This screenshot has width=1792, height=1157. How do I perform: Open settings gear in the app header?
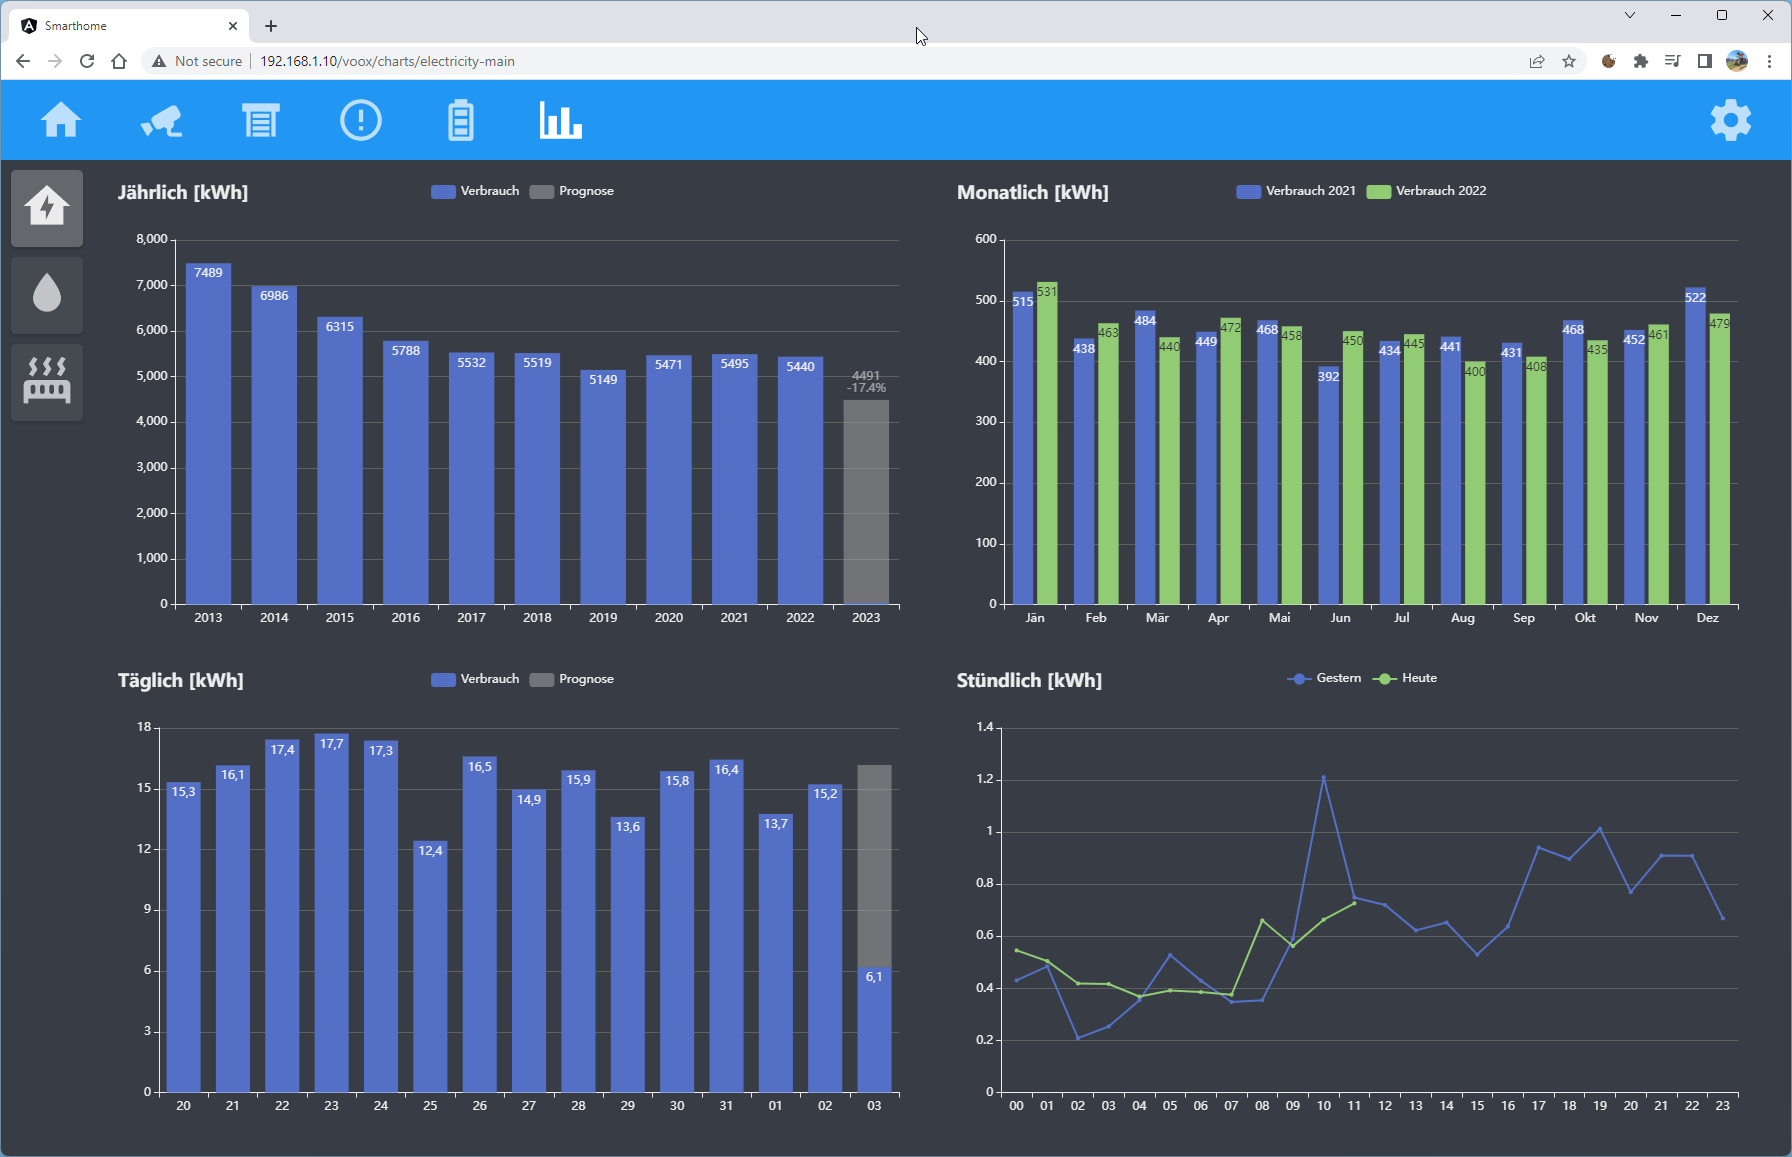[x=1731, y=120]
